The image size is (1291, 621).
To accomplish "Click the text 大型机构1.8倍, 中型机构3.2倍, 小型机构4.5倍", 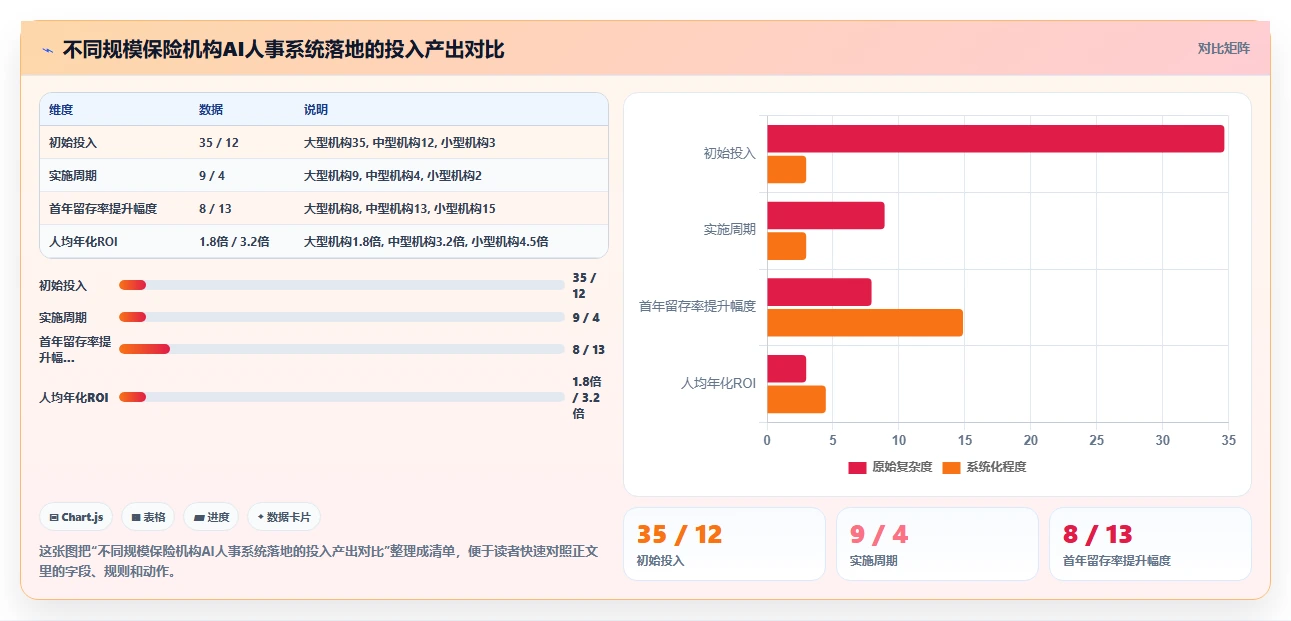I will 426,242.
